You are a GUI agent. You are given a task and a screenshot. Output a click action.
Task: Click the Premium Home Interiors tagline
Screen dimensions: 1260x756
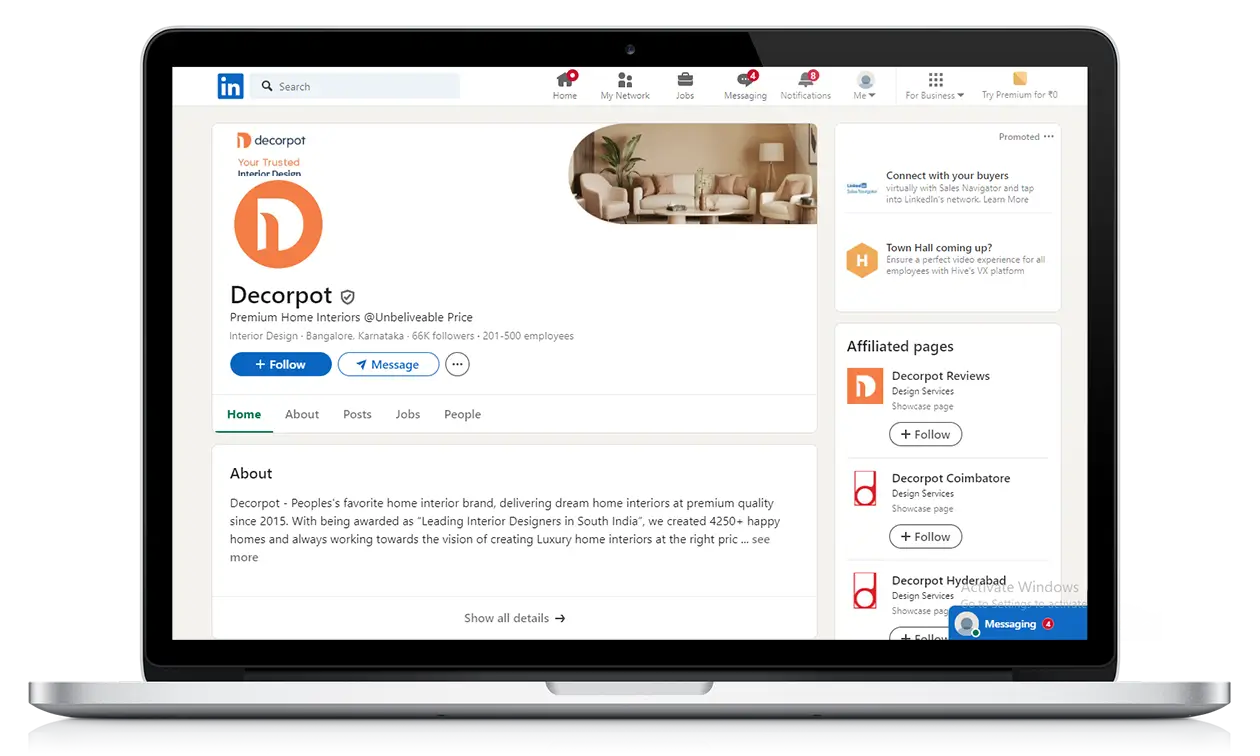351,317
